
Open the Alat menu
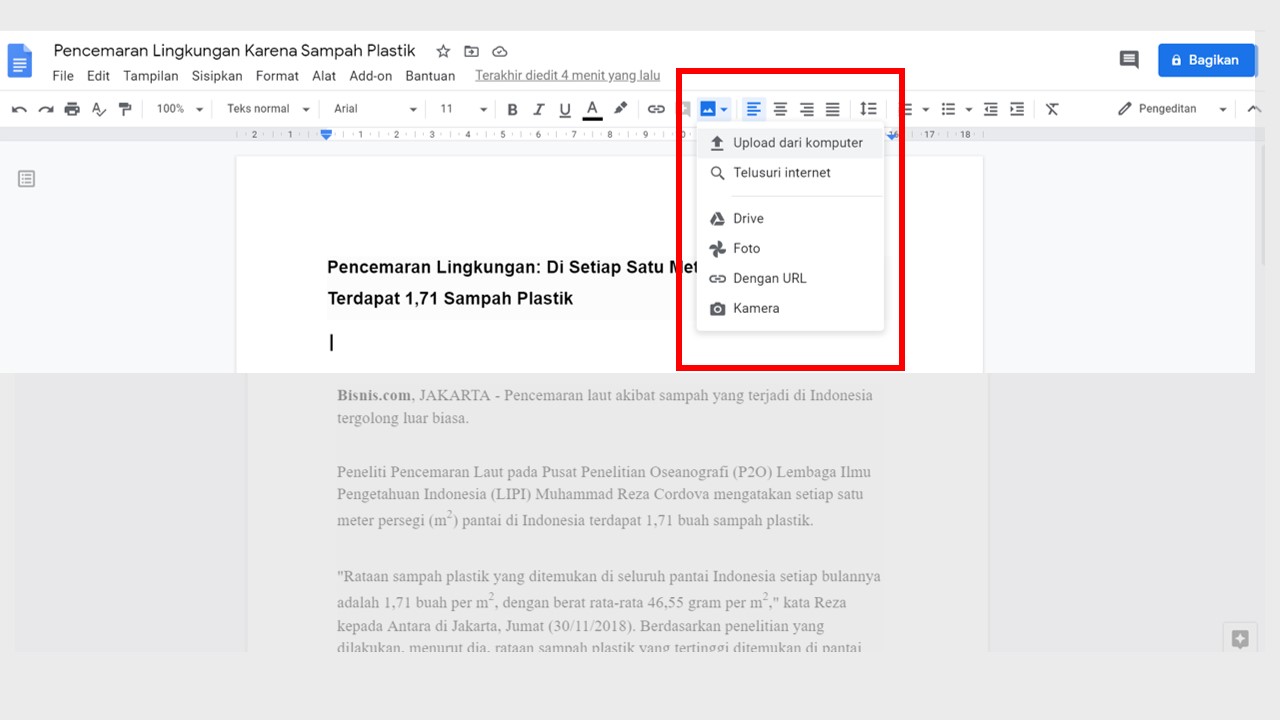(x=324, y=76)
